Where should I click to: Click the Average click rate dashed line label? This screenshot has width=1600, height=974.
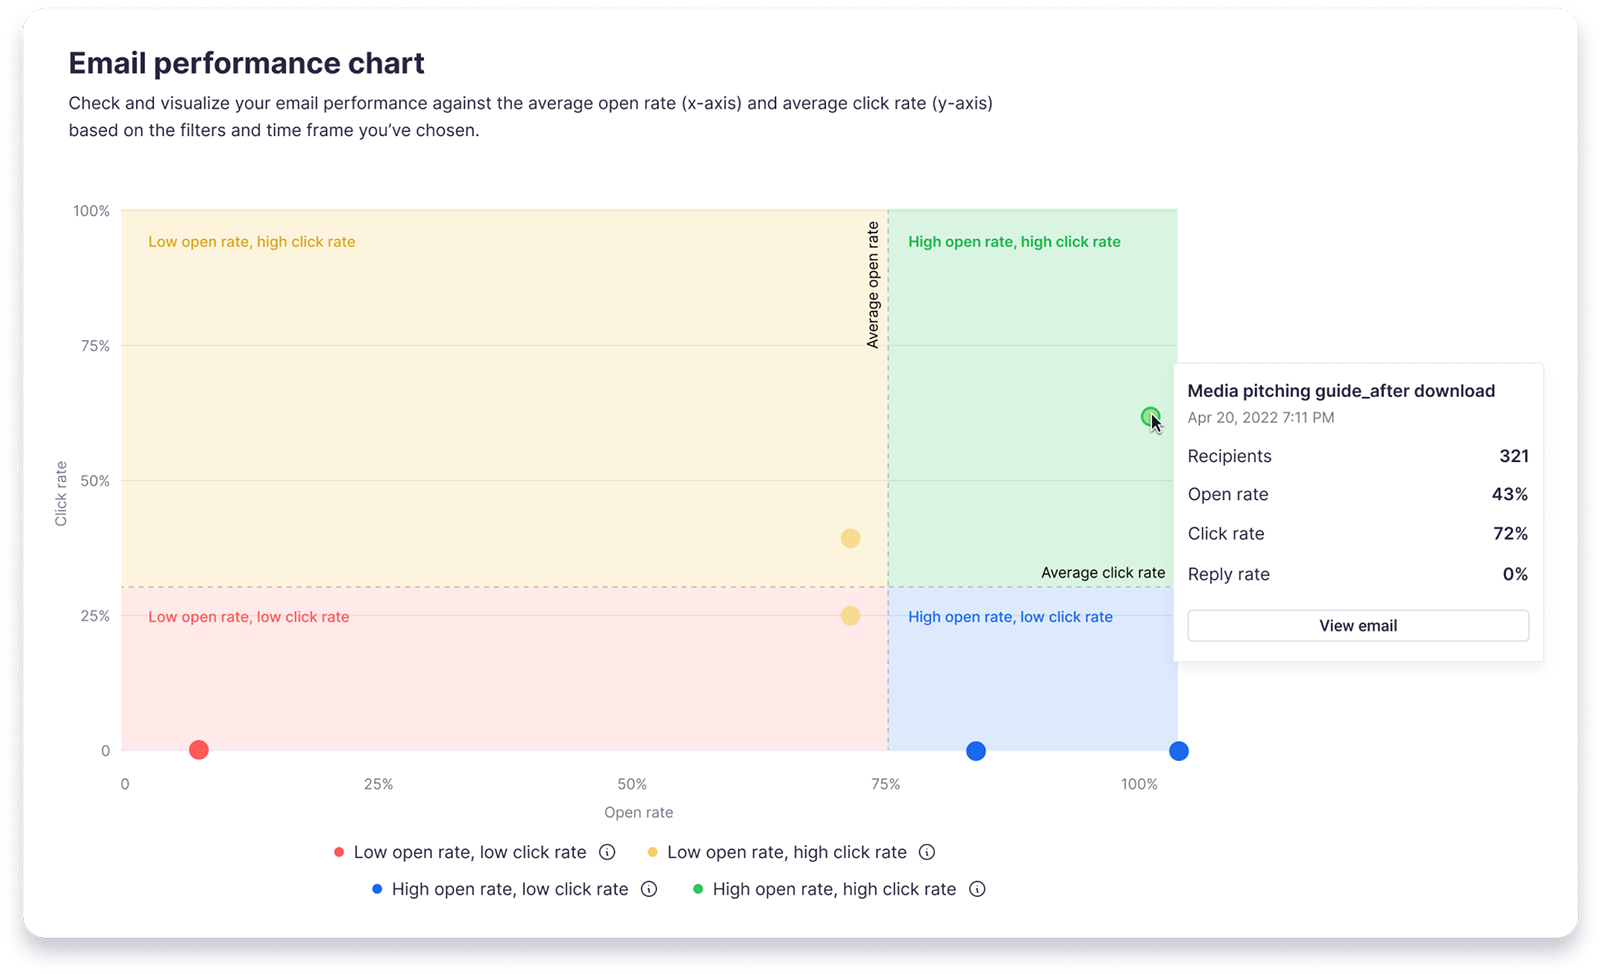click(1103, 572)
